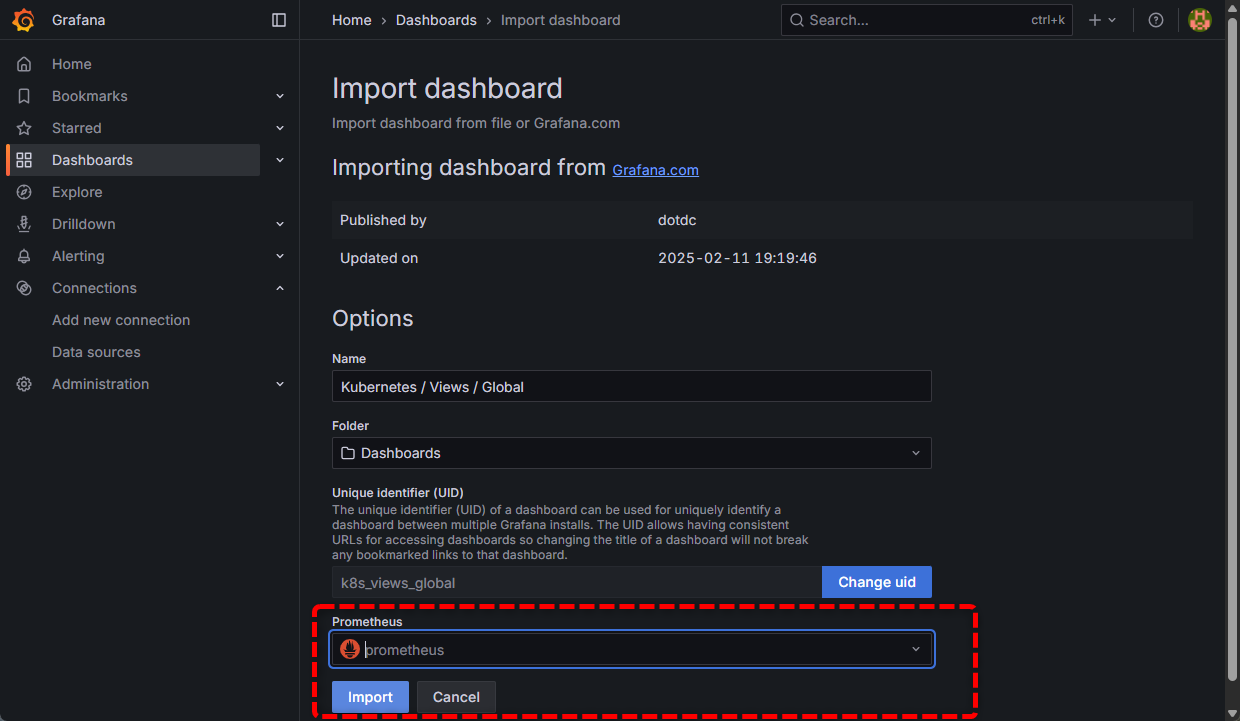Screen dimensions: 1240x721
Task: Open Alerting in the sidebar
Action: point(78,256)
